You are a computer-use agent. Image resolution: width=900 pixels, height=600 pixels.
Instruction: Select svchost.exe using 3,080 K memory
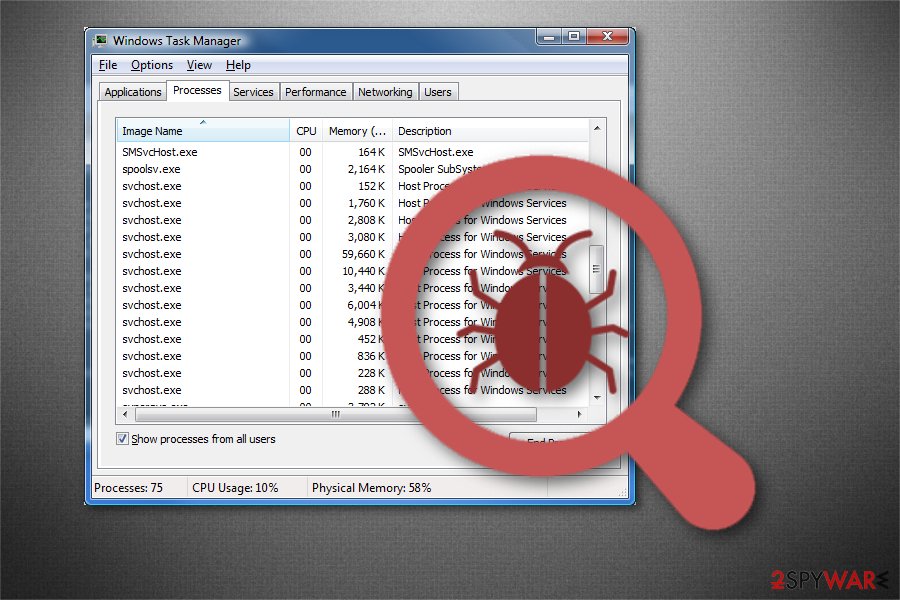click(352, 237)
